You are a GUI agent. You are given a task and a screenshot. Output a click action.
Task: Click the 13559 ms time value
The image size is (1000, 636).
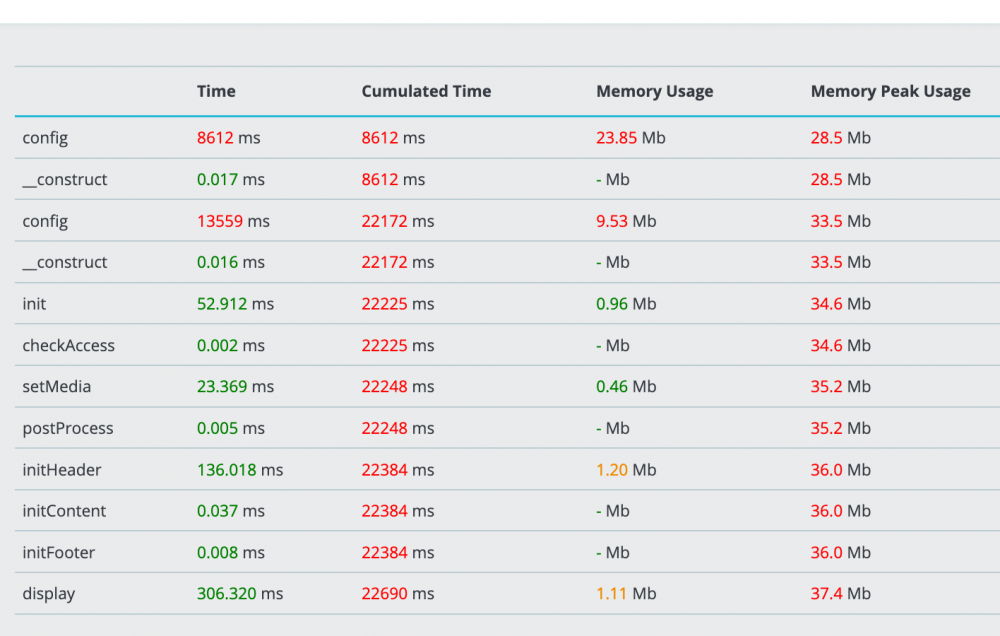pos(233,221)
